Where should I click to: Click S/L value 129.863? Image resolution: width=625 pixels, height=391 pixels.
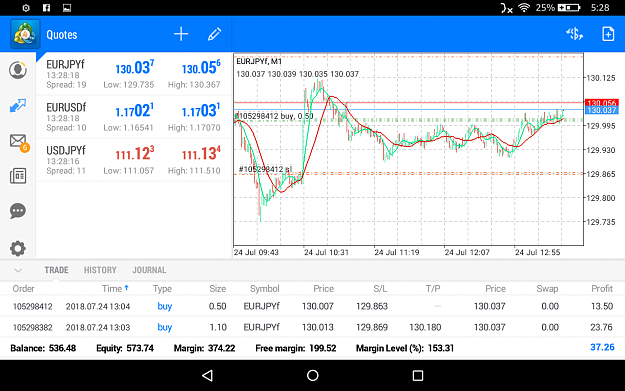372,306
